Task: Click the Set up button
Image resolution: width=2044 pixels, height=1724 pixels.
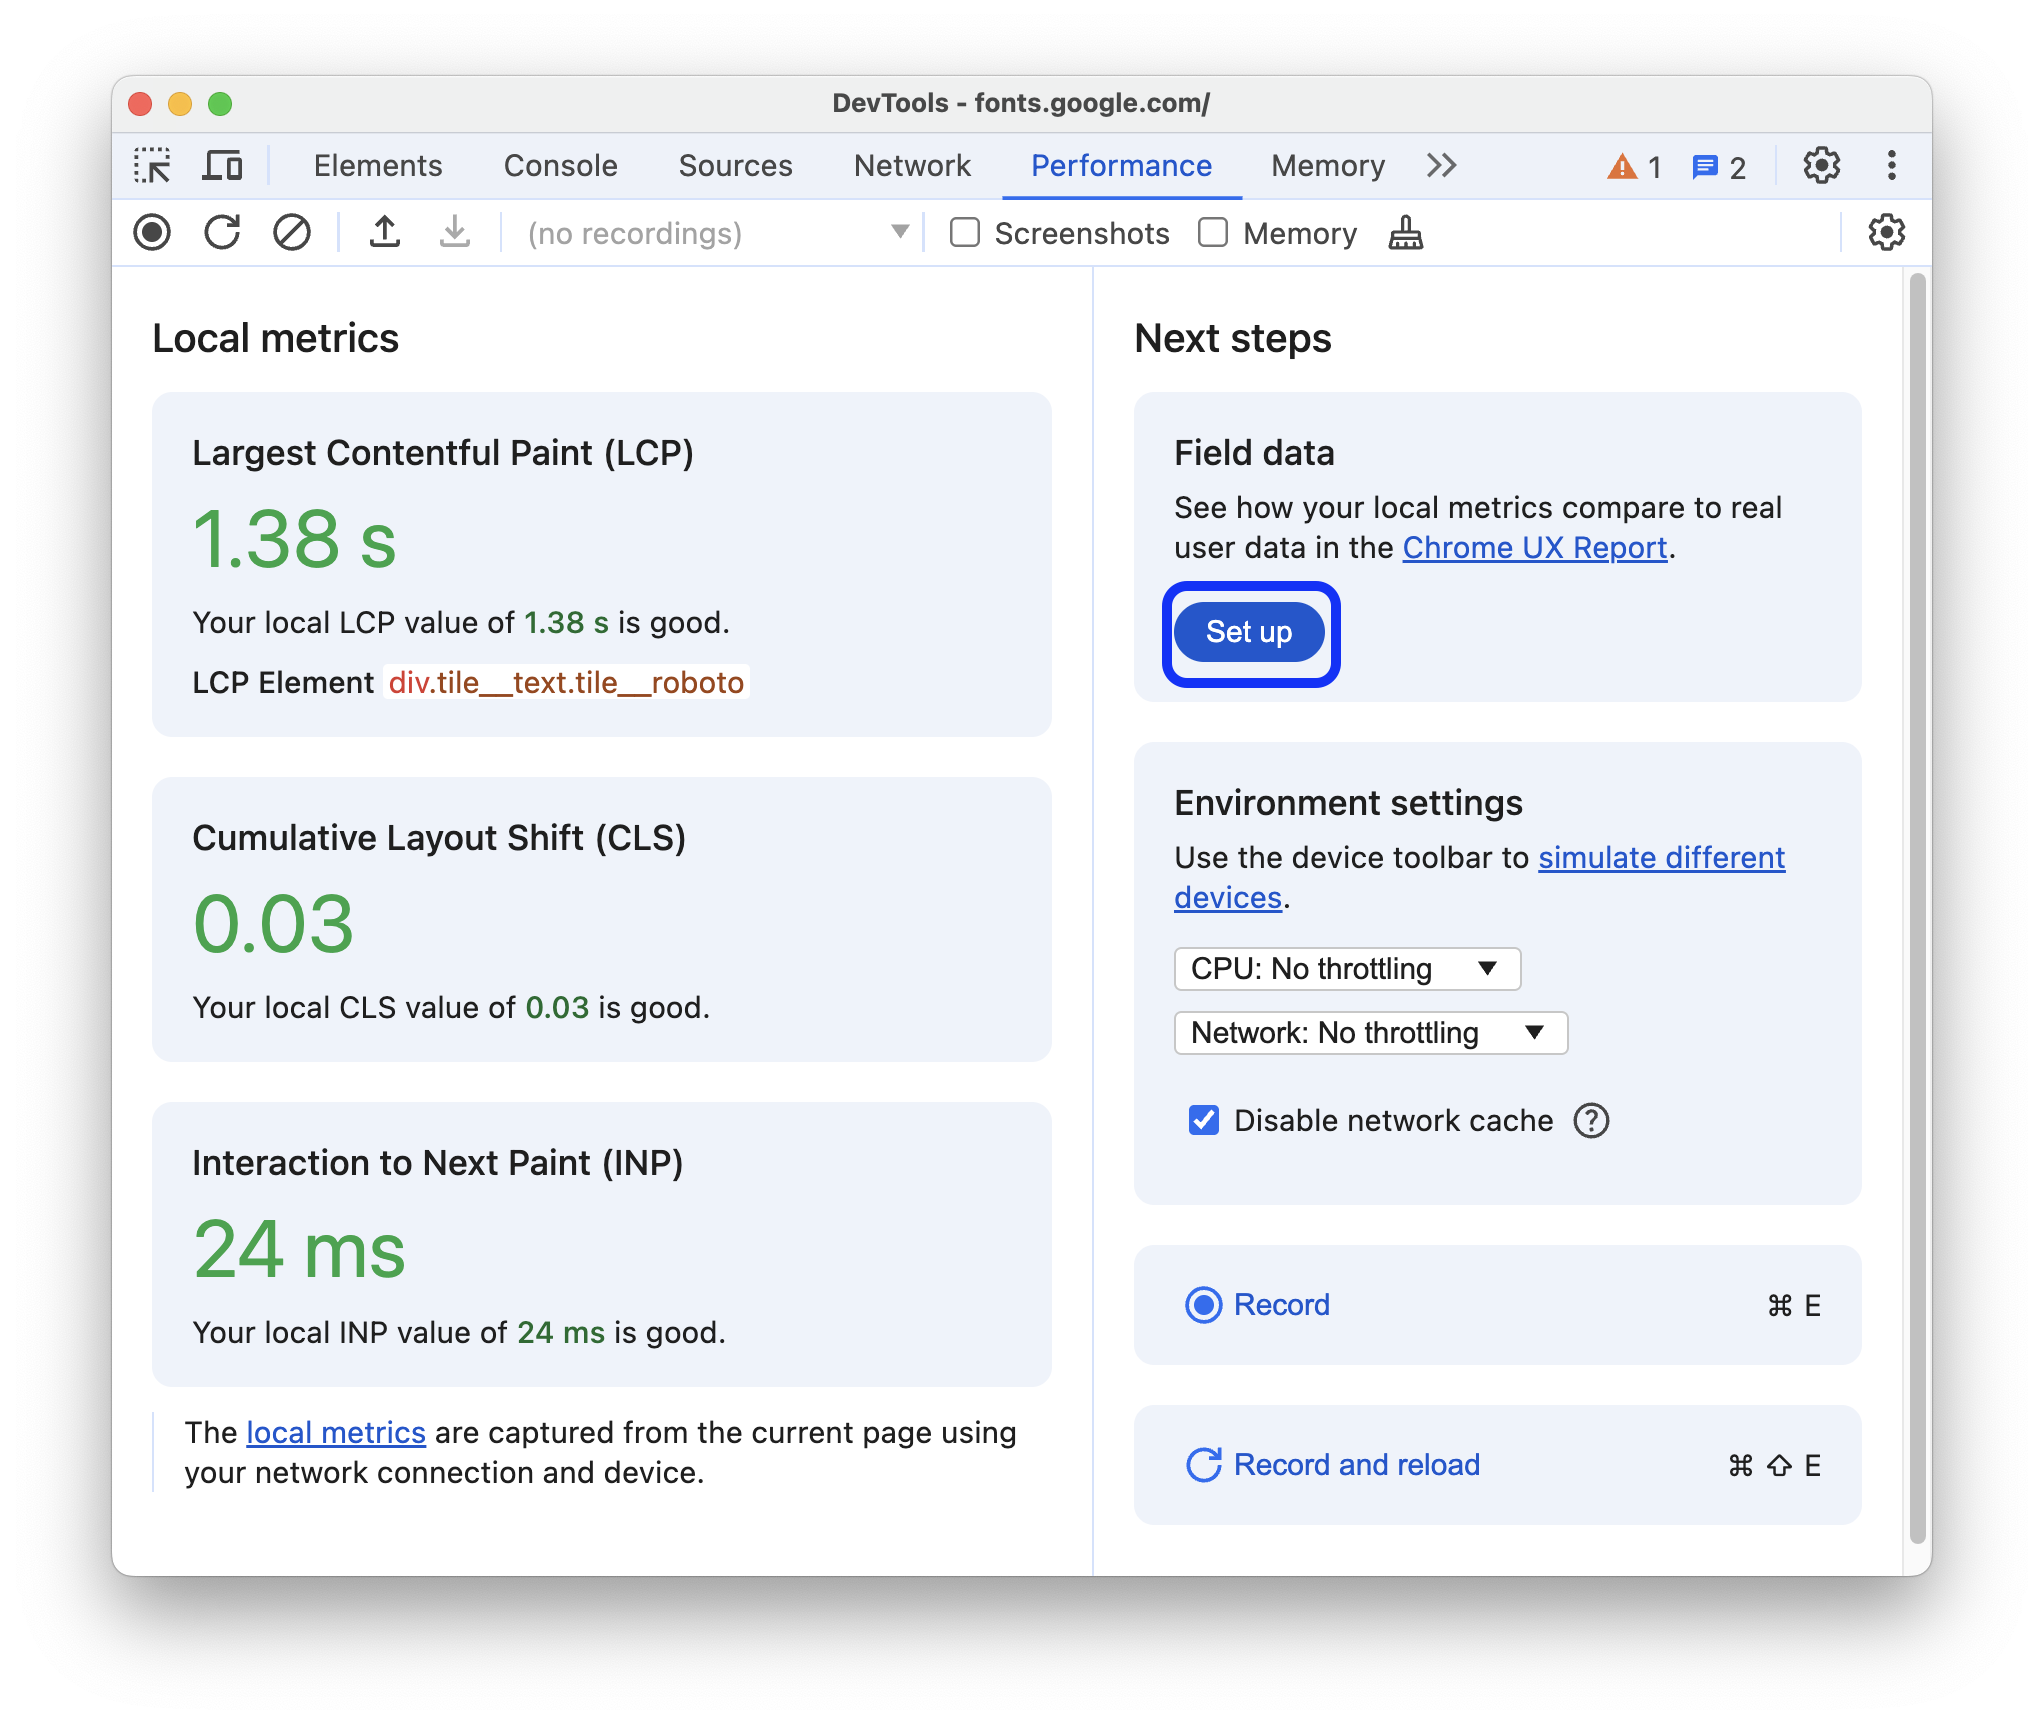Action: pos(1250,629)
